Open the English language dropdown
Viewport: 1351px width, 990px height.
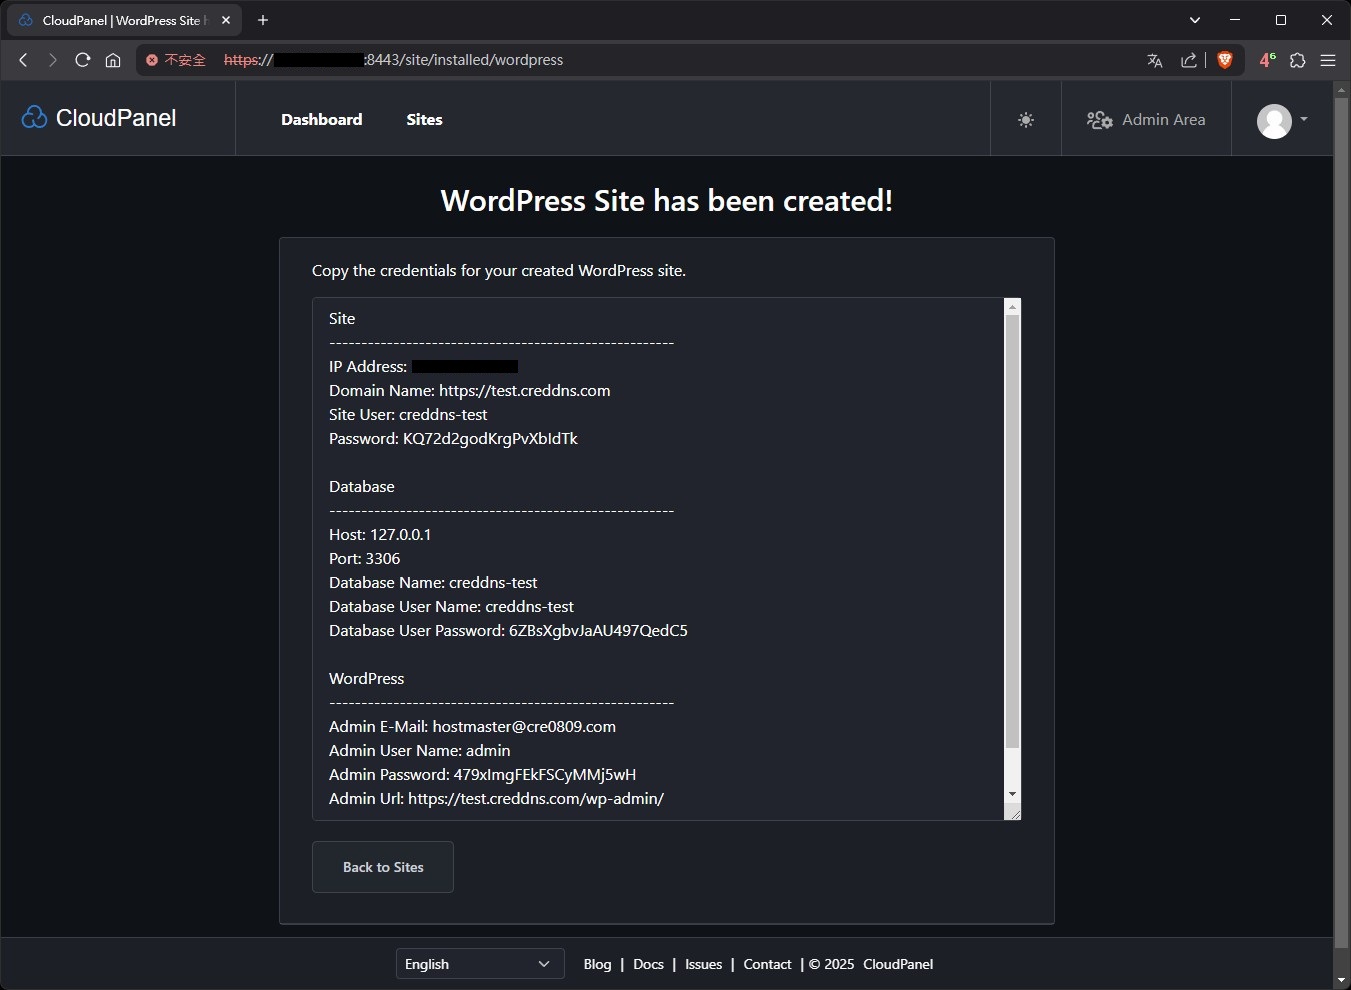point(480,964)
